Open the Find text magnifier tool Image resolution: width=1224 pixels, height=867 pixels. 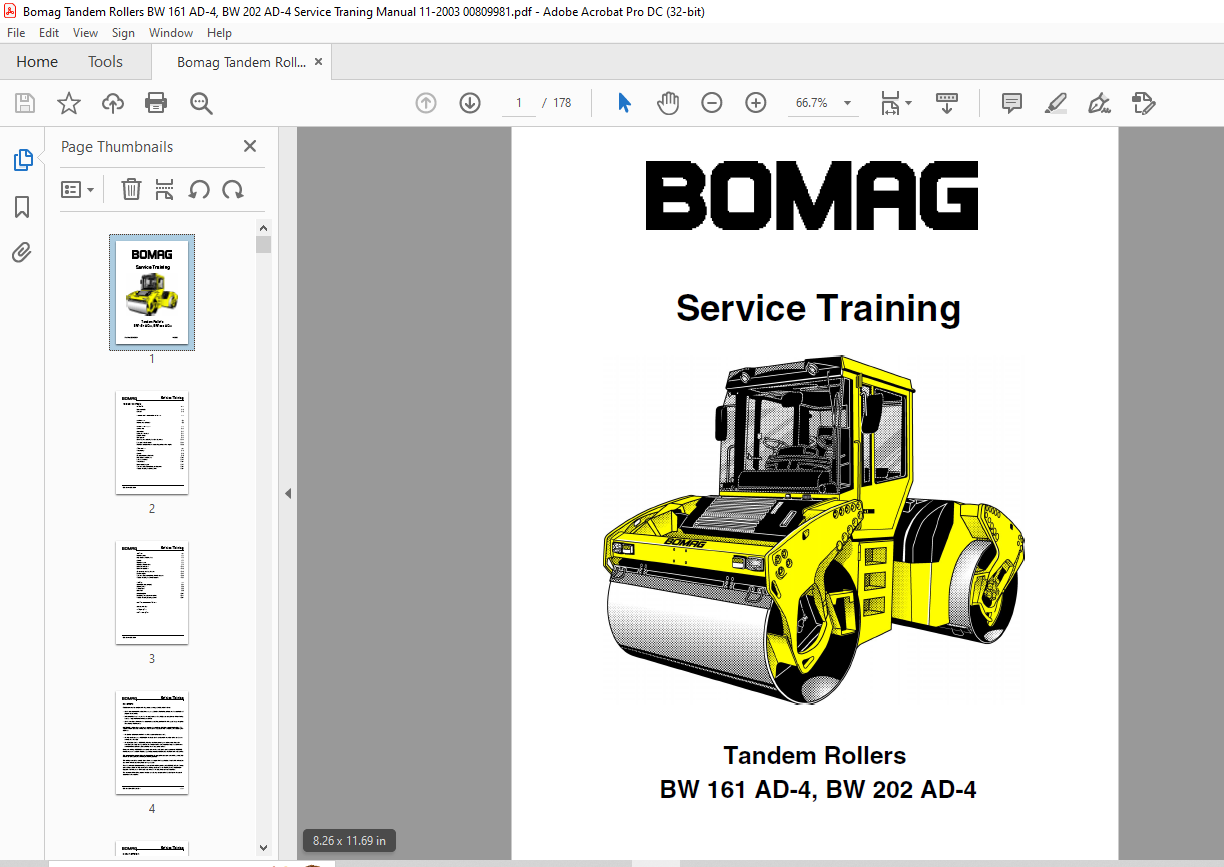tap(201, 103)
